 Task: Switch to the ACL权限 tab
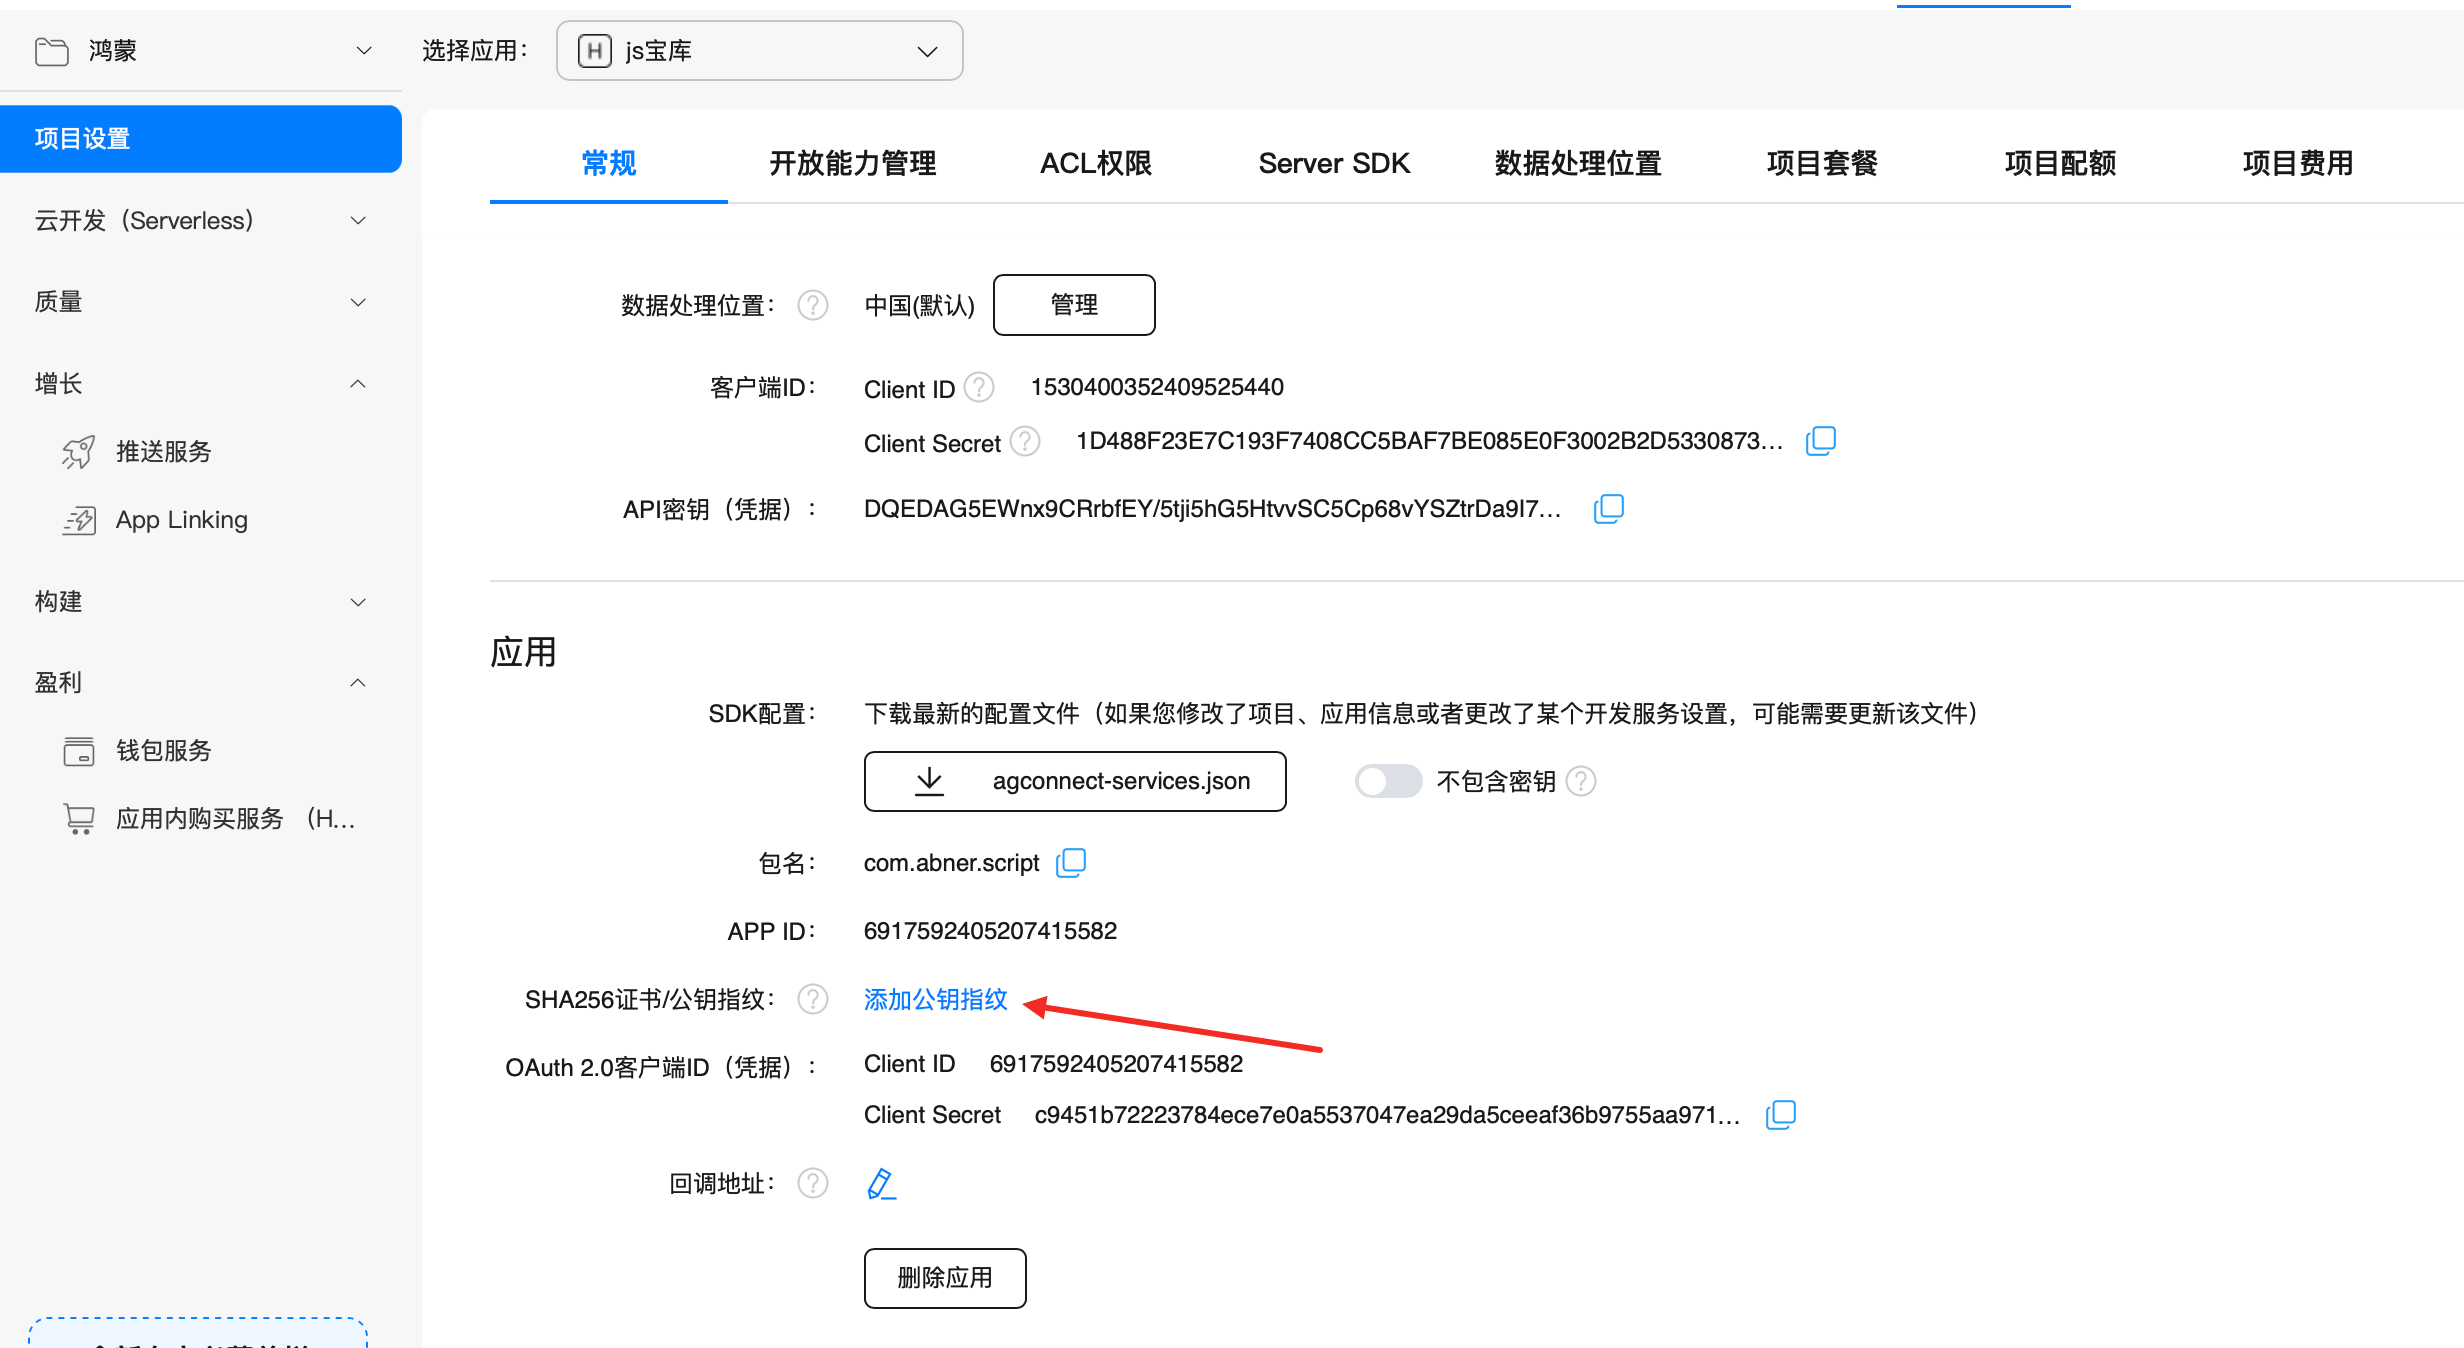1095,163
